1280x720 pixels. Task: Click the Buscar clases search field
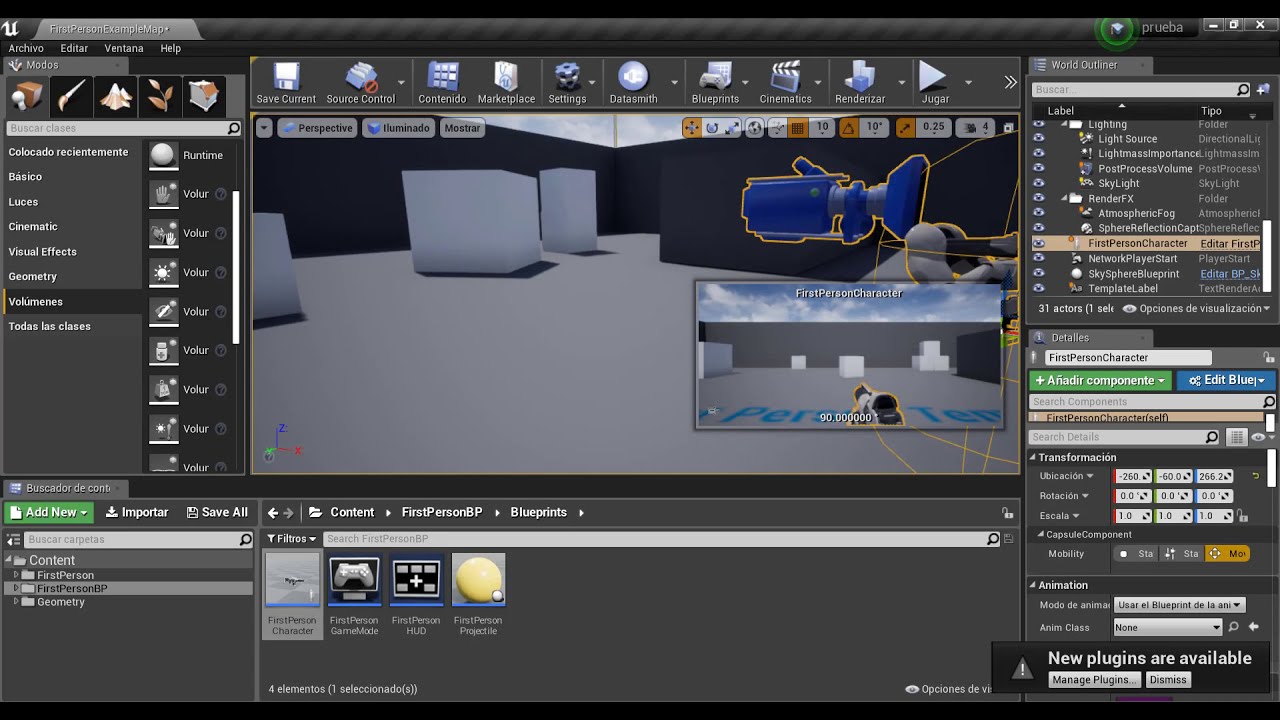[x=124, y=128]
